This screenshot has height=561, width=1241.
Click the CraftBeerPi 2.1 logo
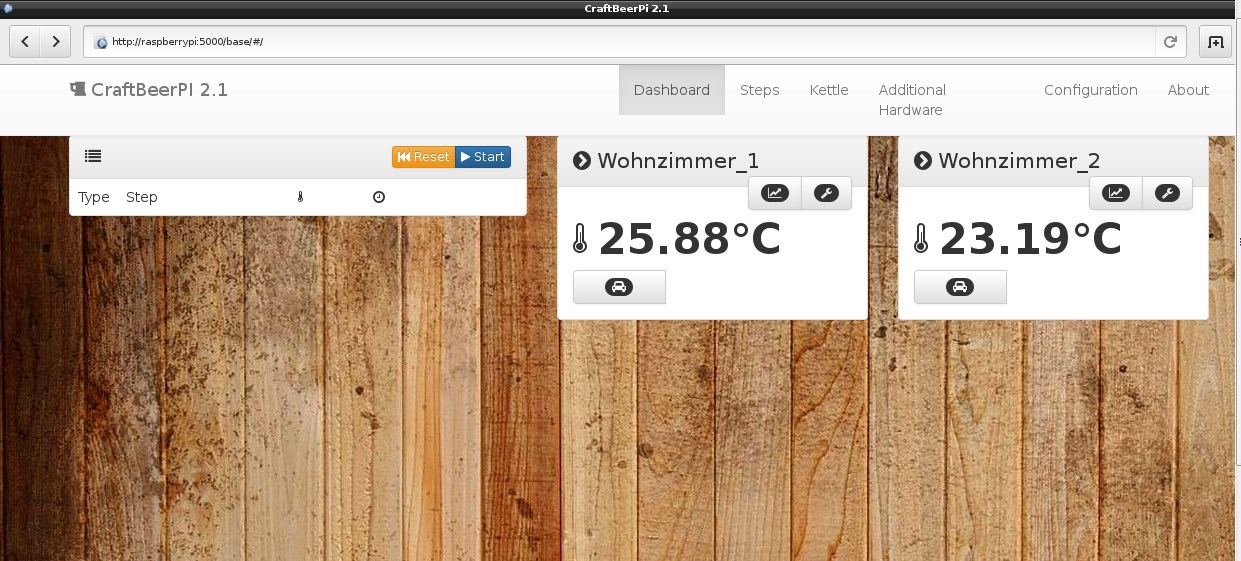(149, 90)
